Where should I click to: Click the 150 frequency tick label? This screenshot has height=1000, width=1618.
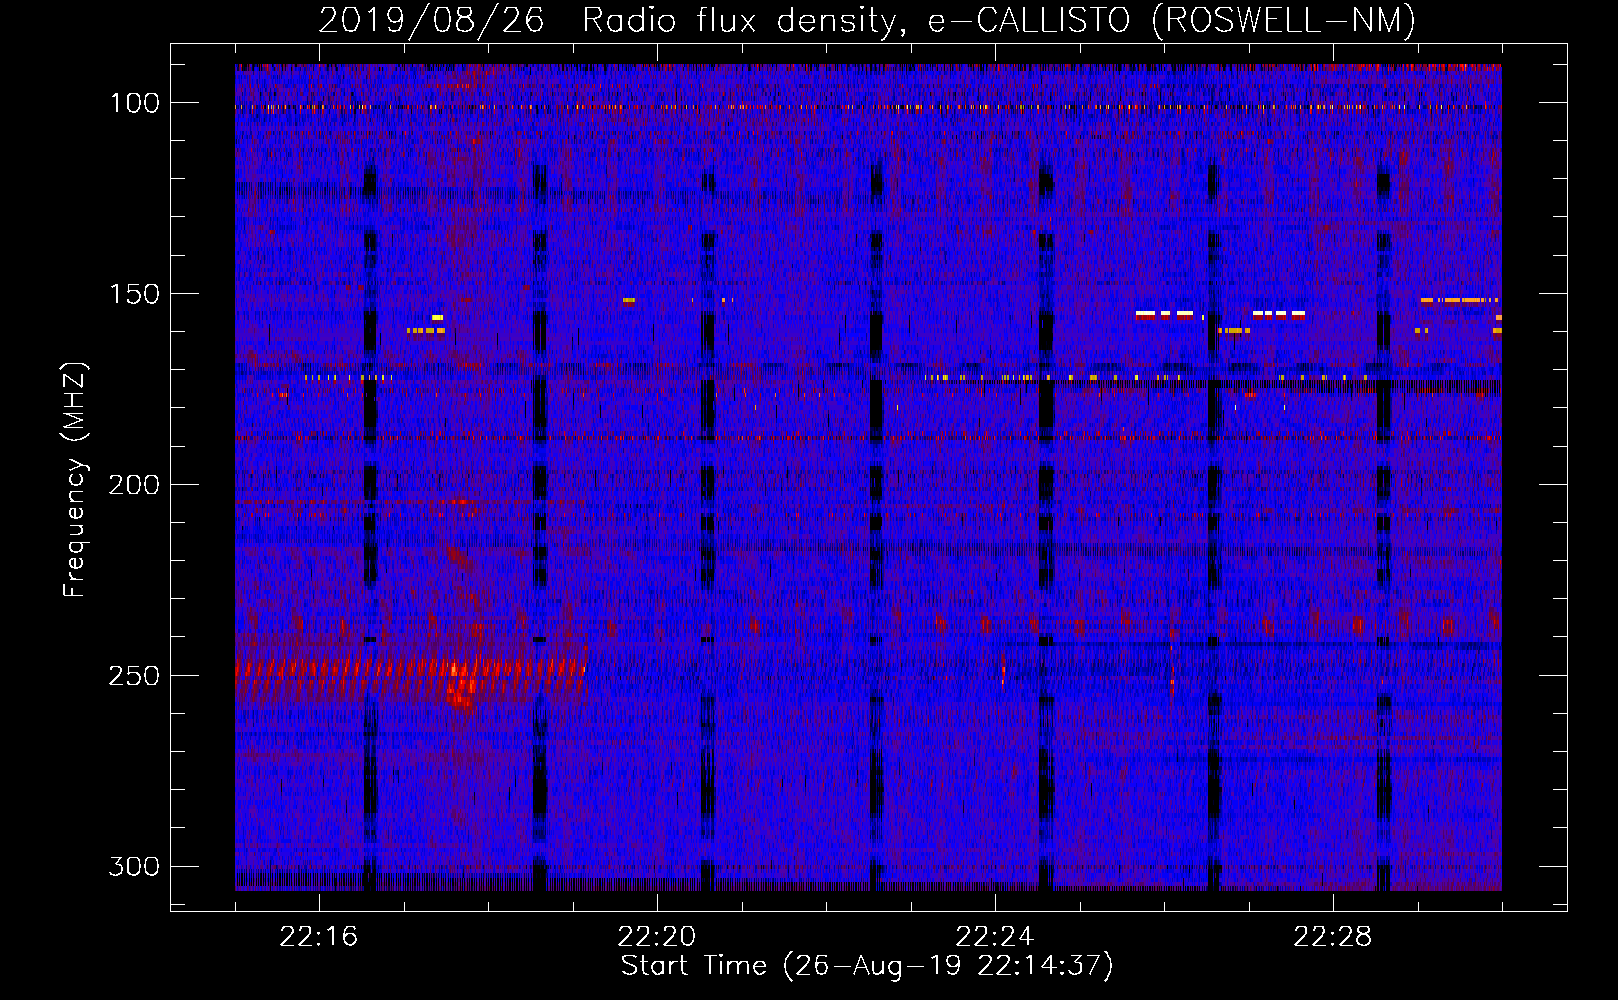(x=134, y=294)
